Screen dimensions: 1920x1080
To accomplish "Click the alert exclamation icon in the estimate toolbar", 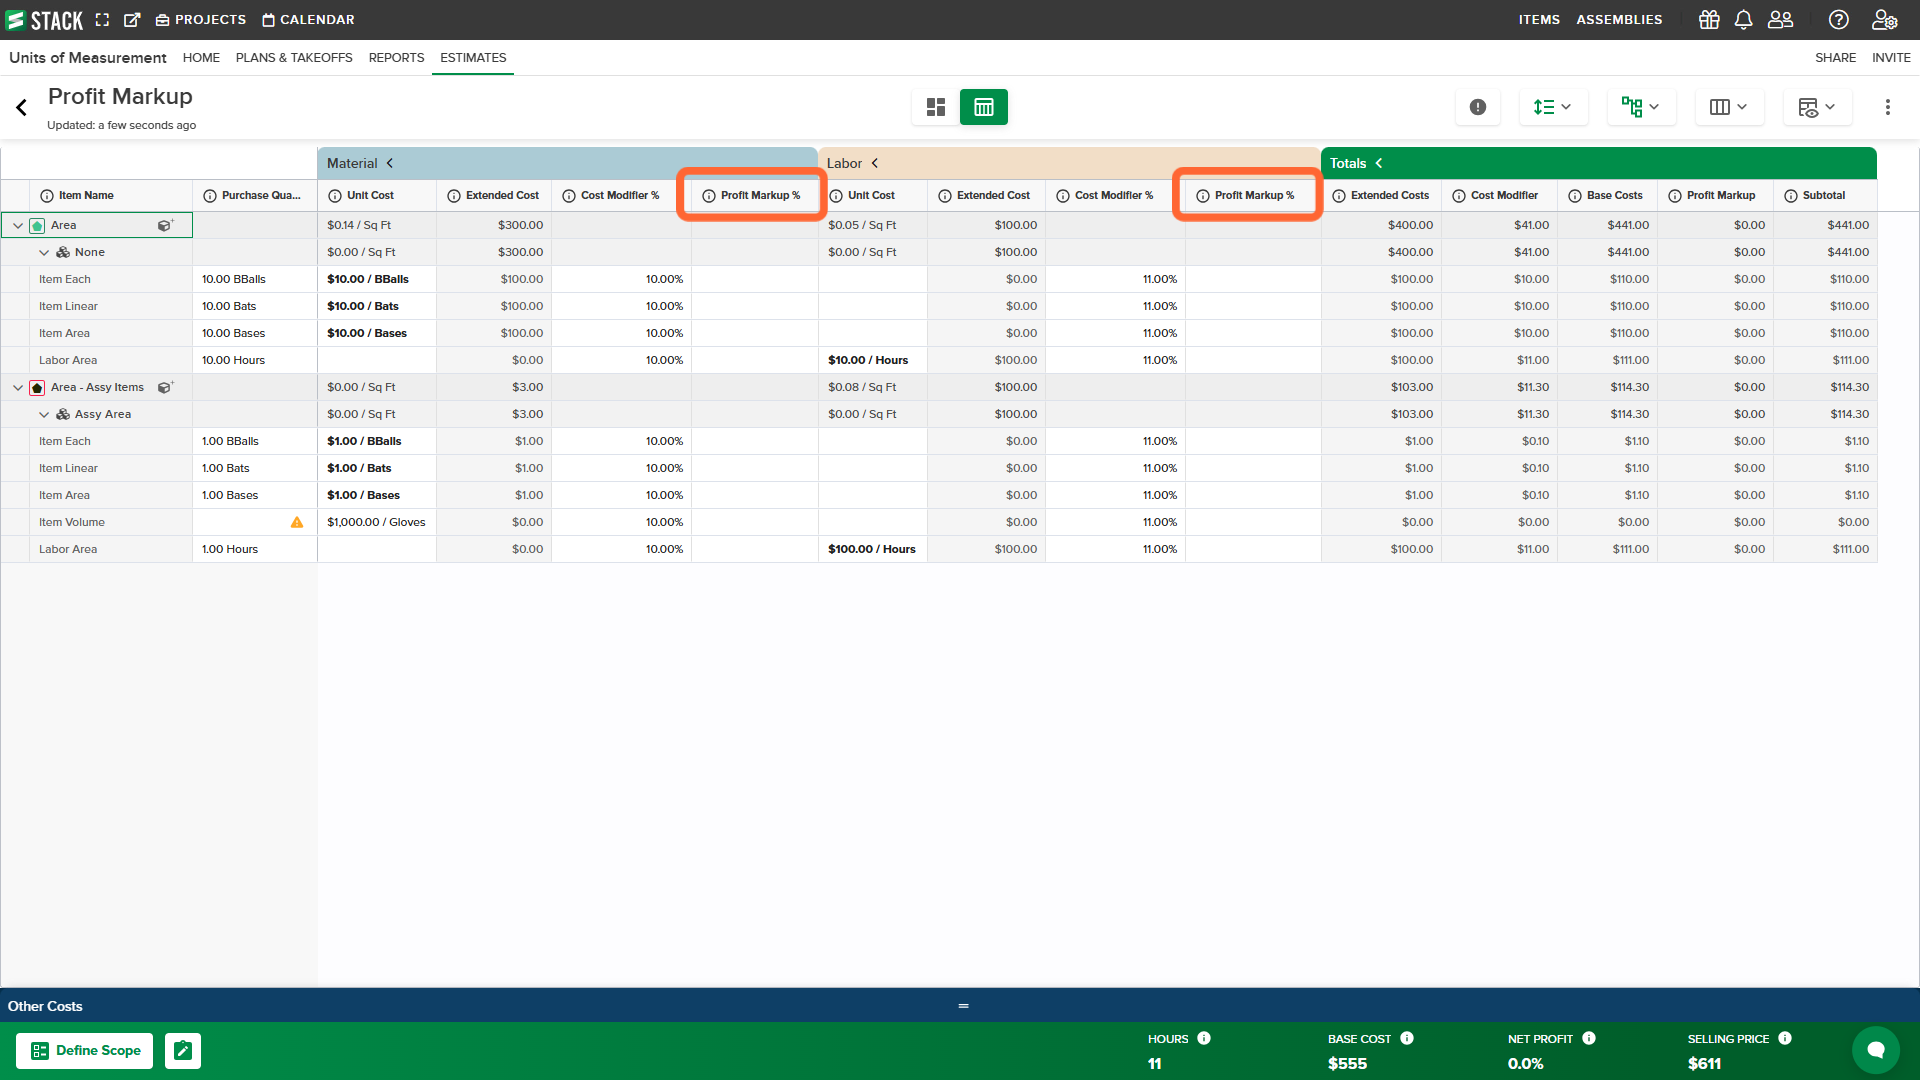I will (x=1478, y=107).
